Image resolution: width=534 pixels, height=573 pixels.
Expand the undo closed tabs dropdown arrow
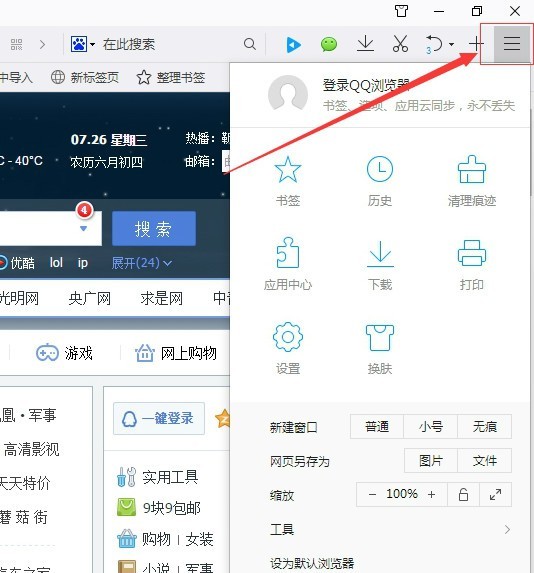(x=452, y=45)
